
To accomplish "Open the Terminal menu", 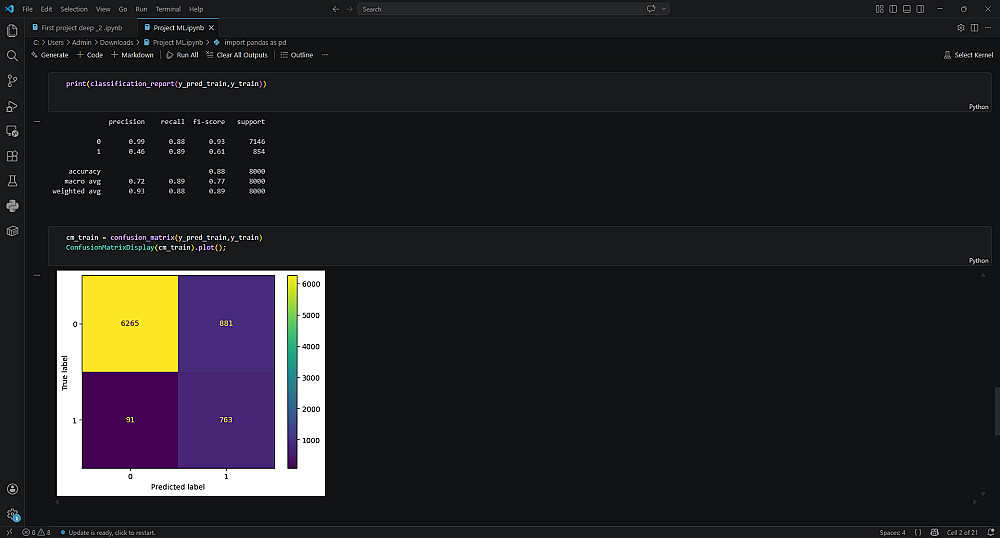I will (168, 9).
